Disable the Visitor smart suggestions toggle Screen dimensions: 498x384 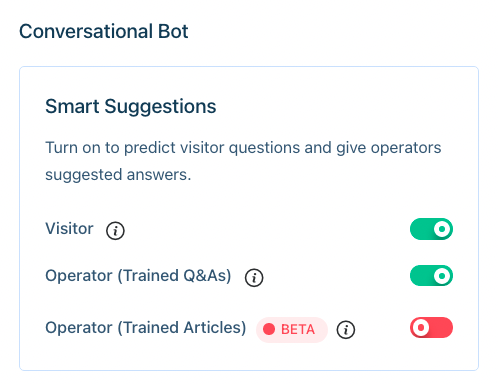point(431,229)
